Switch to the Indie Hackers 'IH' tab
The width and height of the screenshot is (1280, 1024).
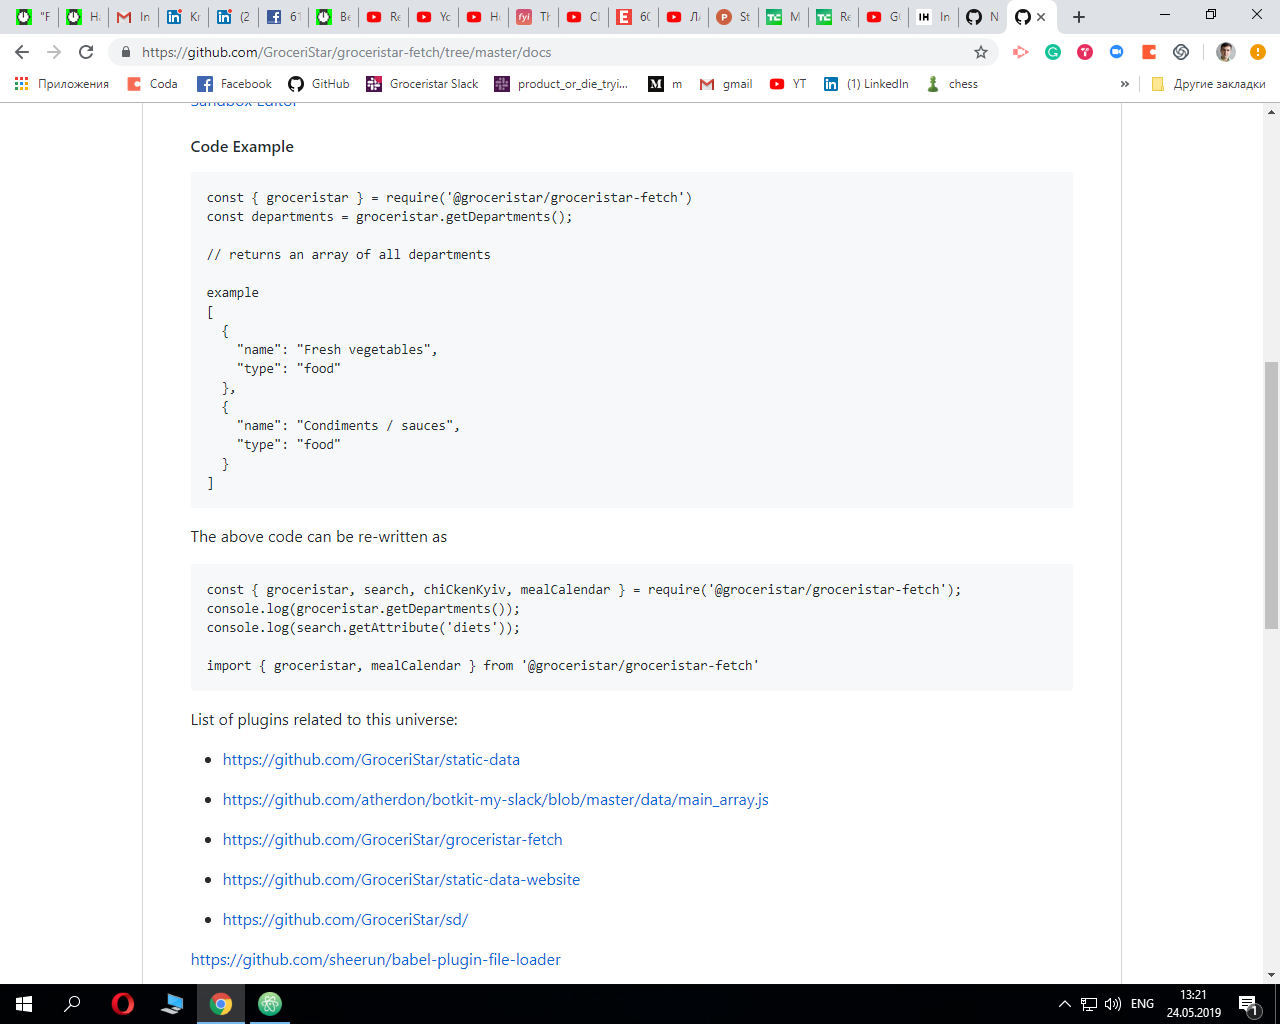click(934, 17)
